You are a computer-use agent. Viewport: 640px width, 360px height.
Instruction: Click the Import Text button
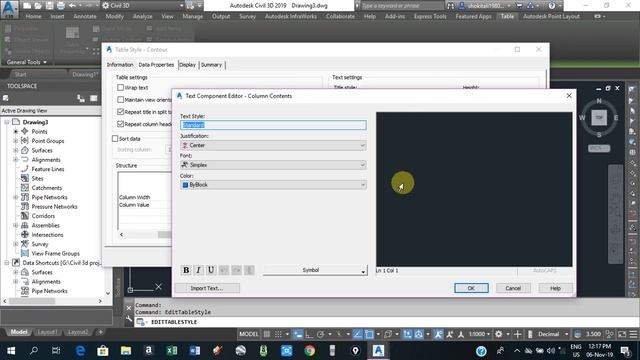click(x=207, y=288)
